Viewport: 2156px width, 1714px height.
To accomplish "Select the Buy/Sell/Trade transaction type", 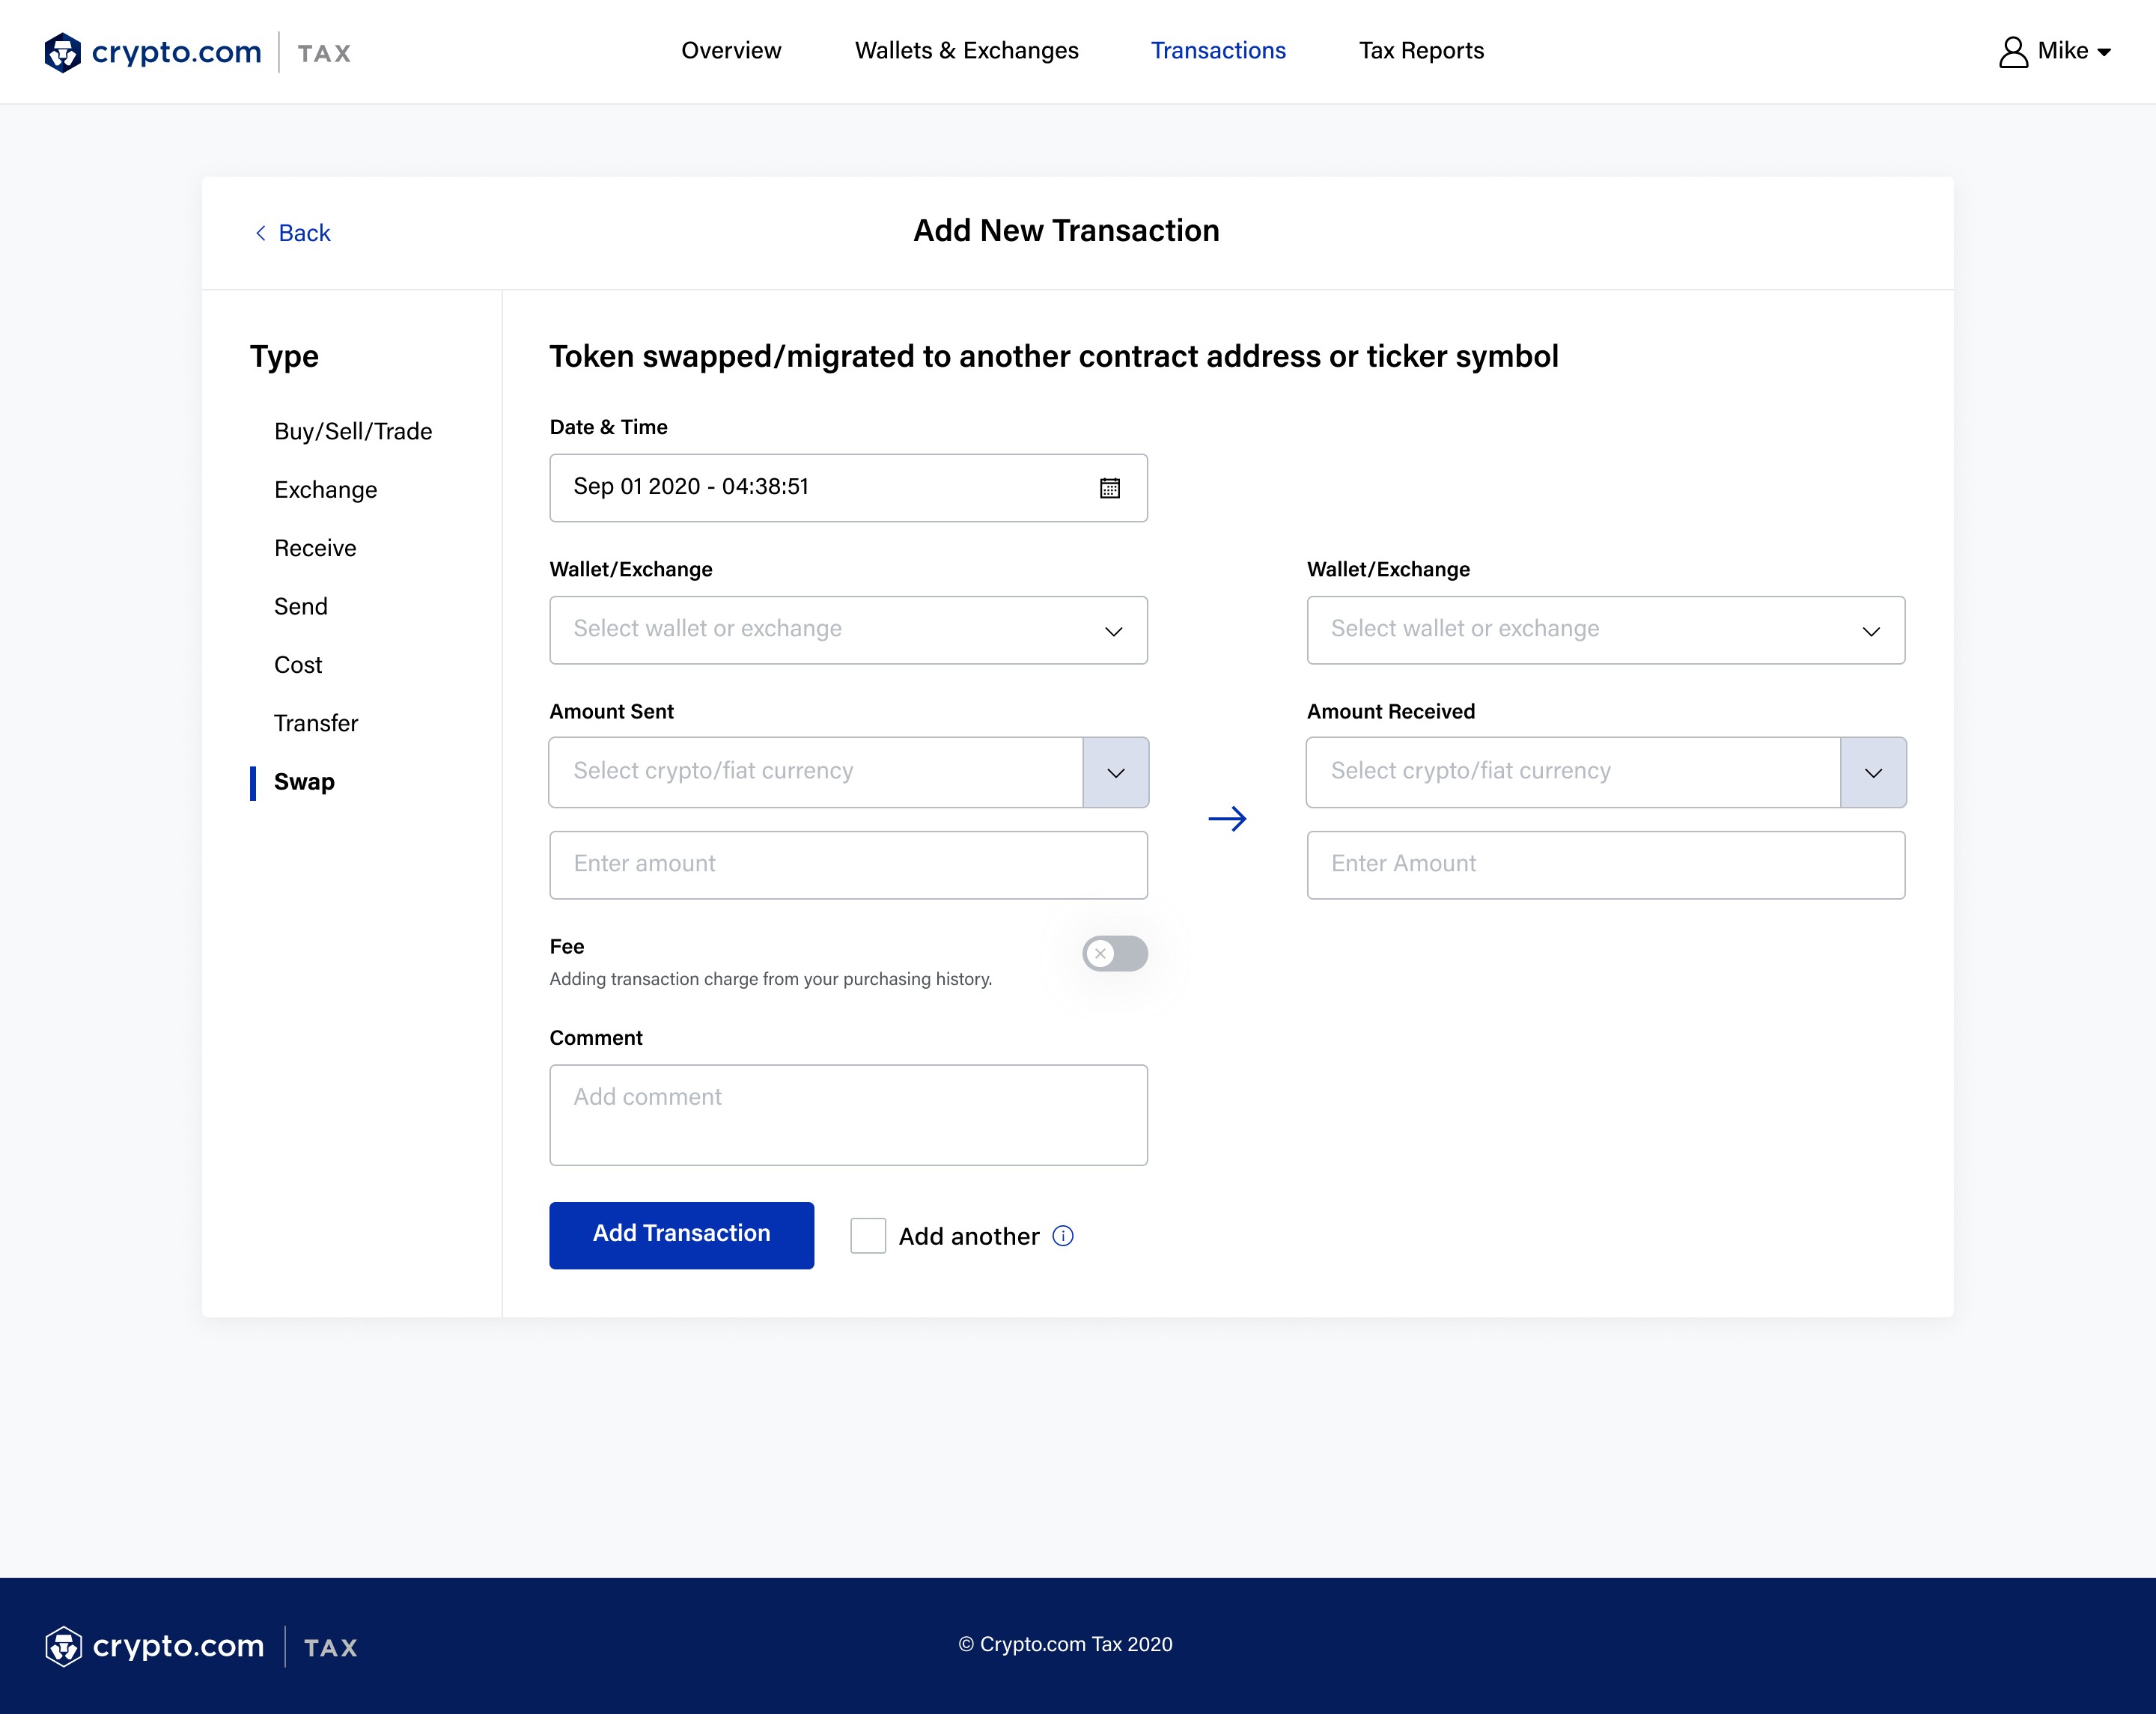I will [x=353, y=431].
